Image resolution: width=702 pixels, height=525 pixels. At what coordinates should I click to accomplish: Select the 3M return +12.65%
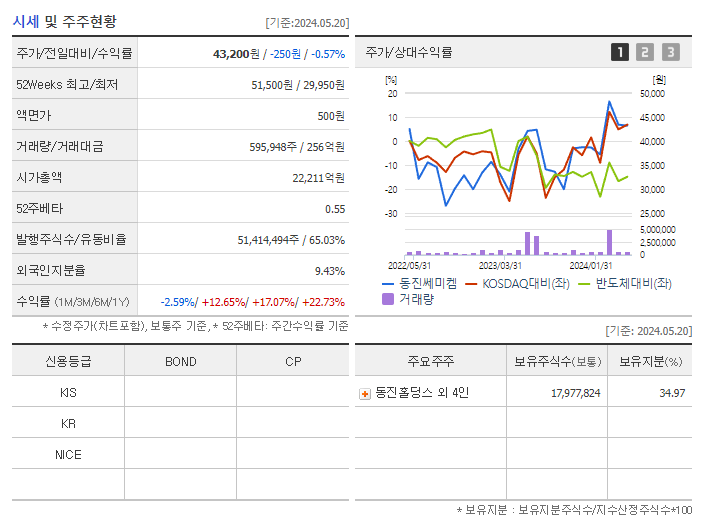[x=223, y=302]
